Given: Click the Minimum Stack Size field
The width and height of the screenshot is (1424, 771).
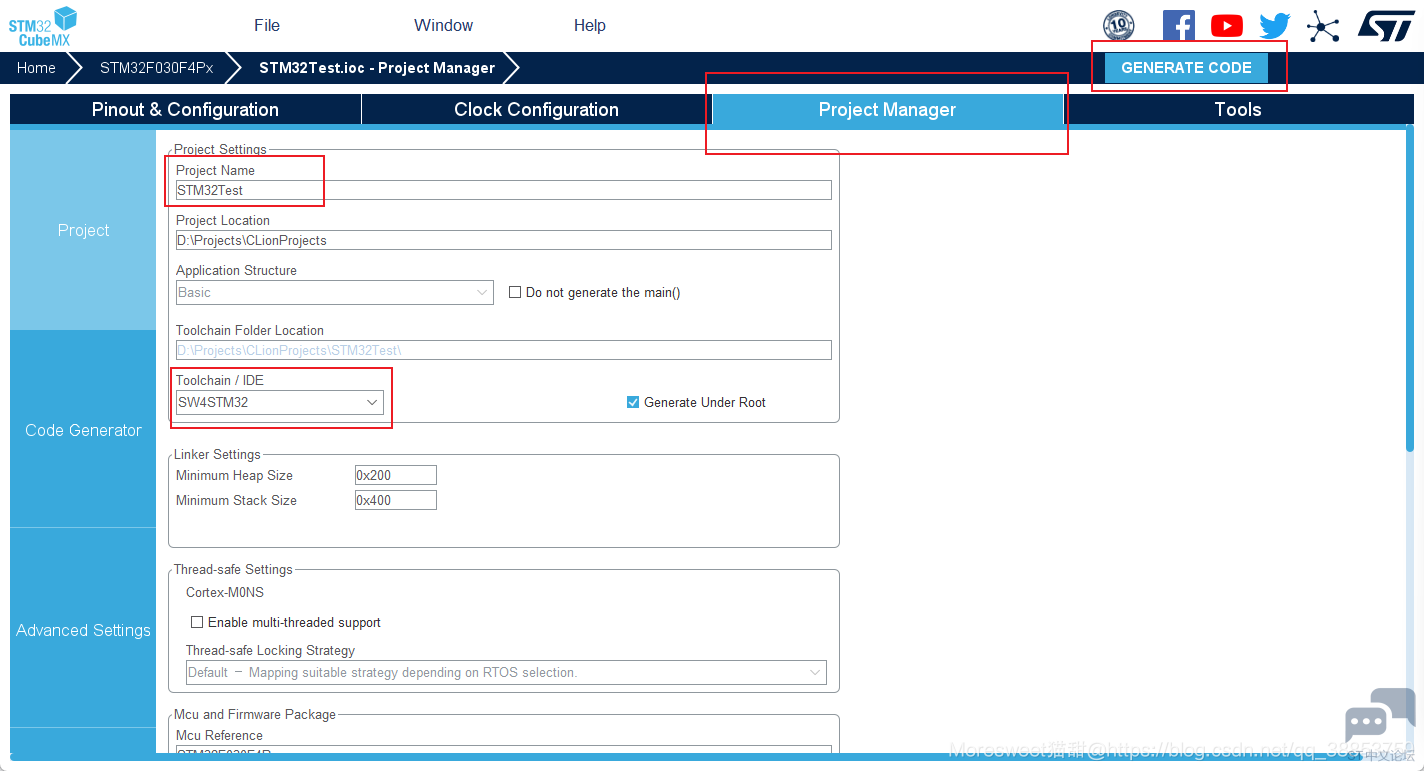Looking at the screenshot, I should [x=396, y=500].
